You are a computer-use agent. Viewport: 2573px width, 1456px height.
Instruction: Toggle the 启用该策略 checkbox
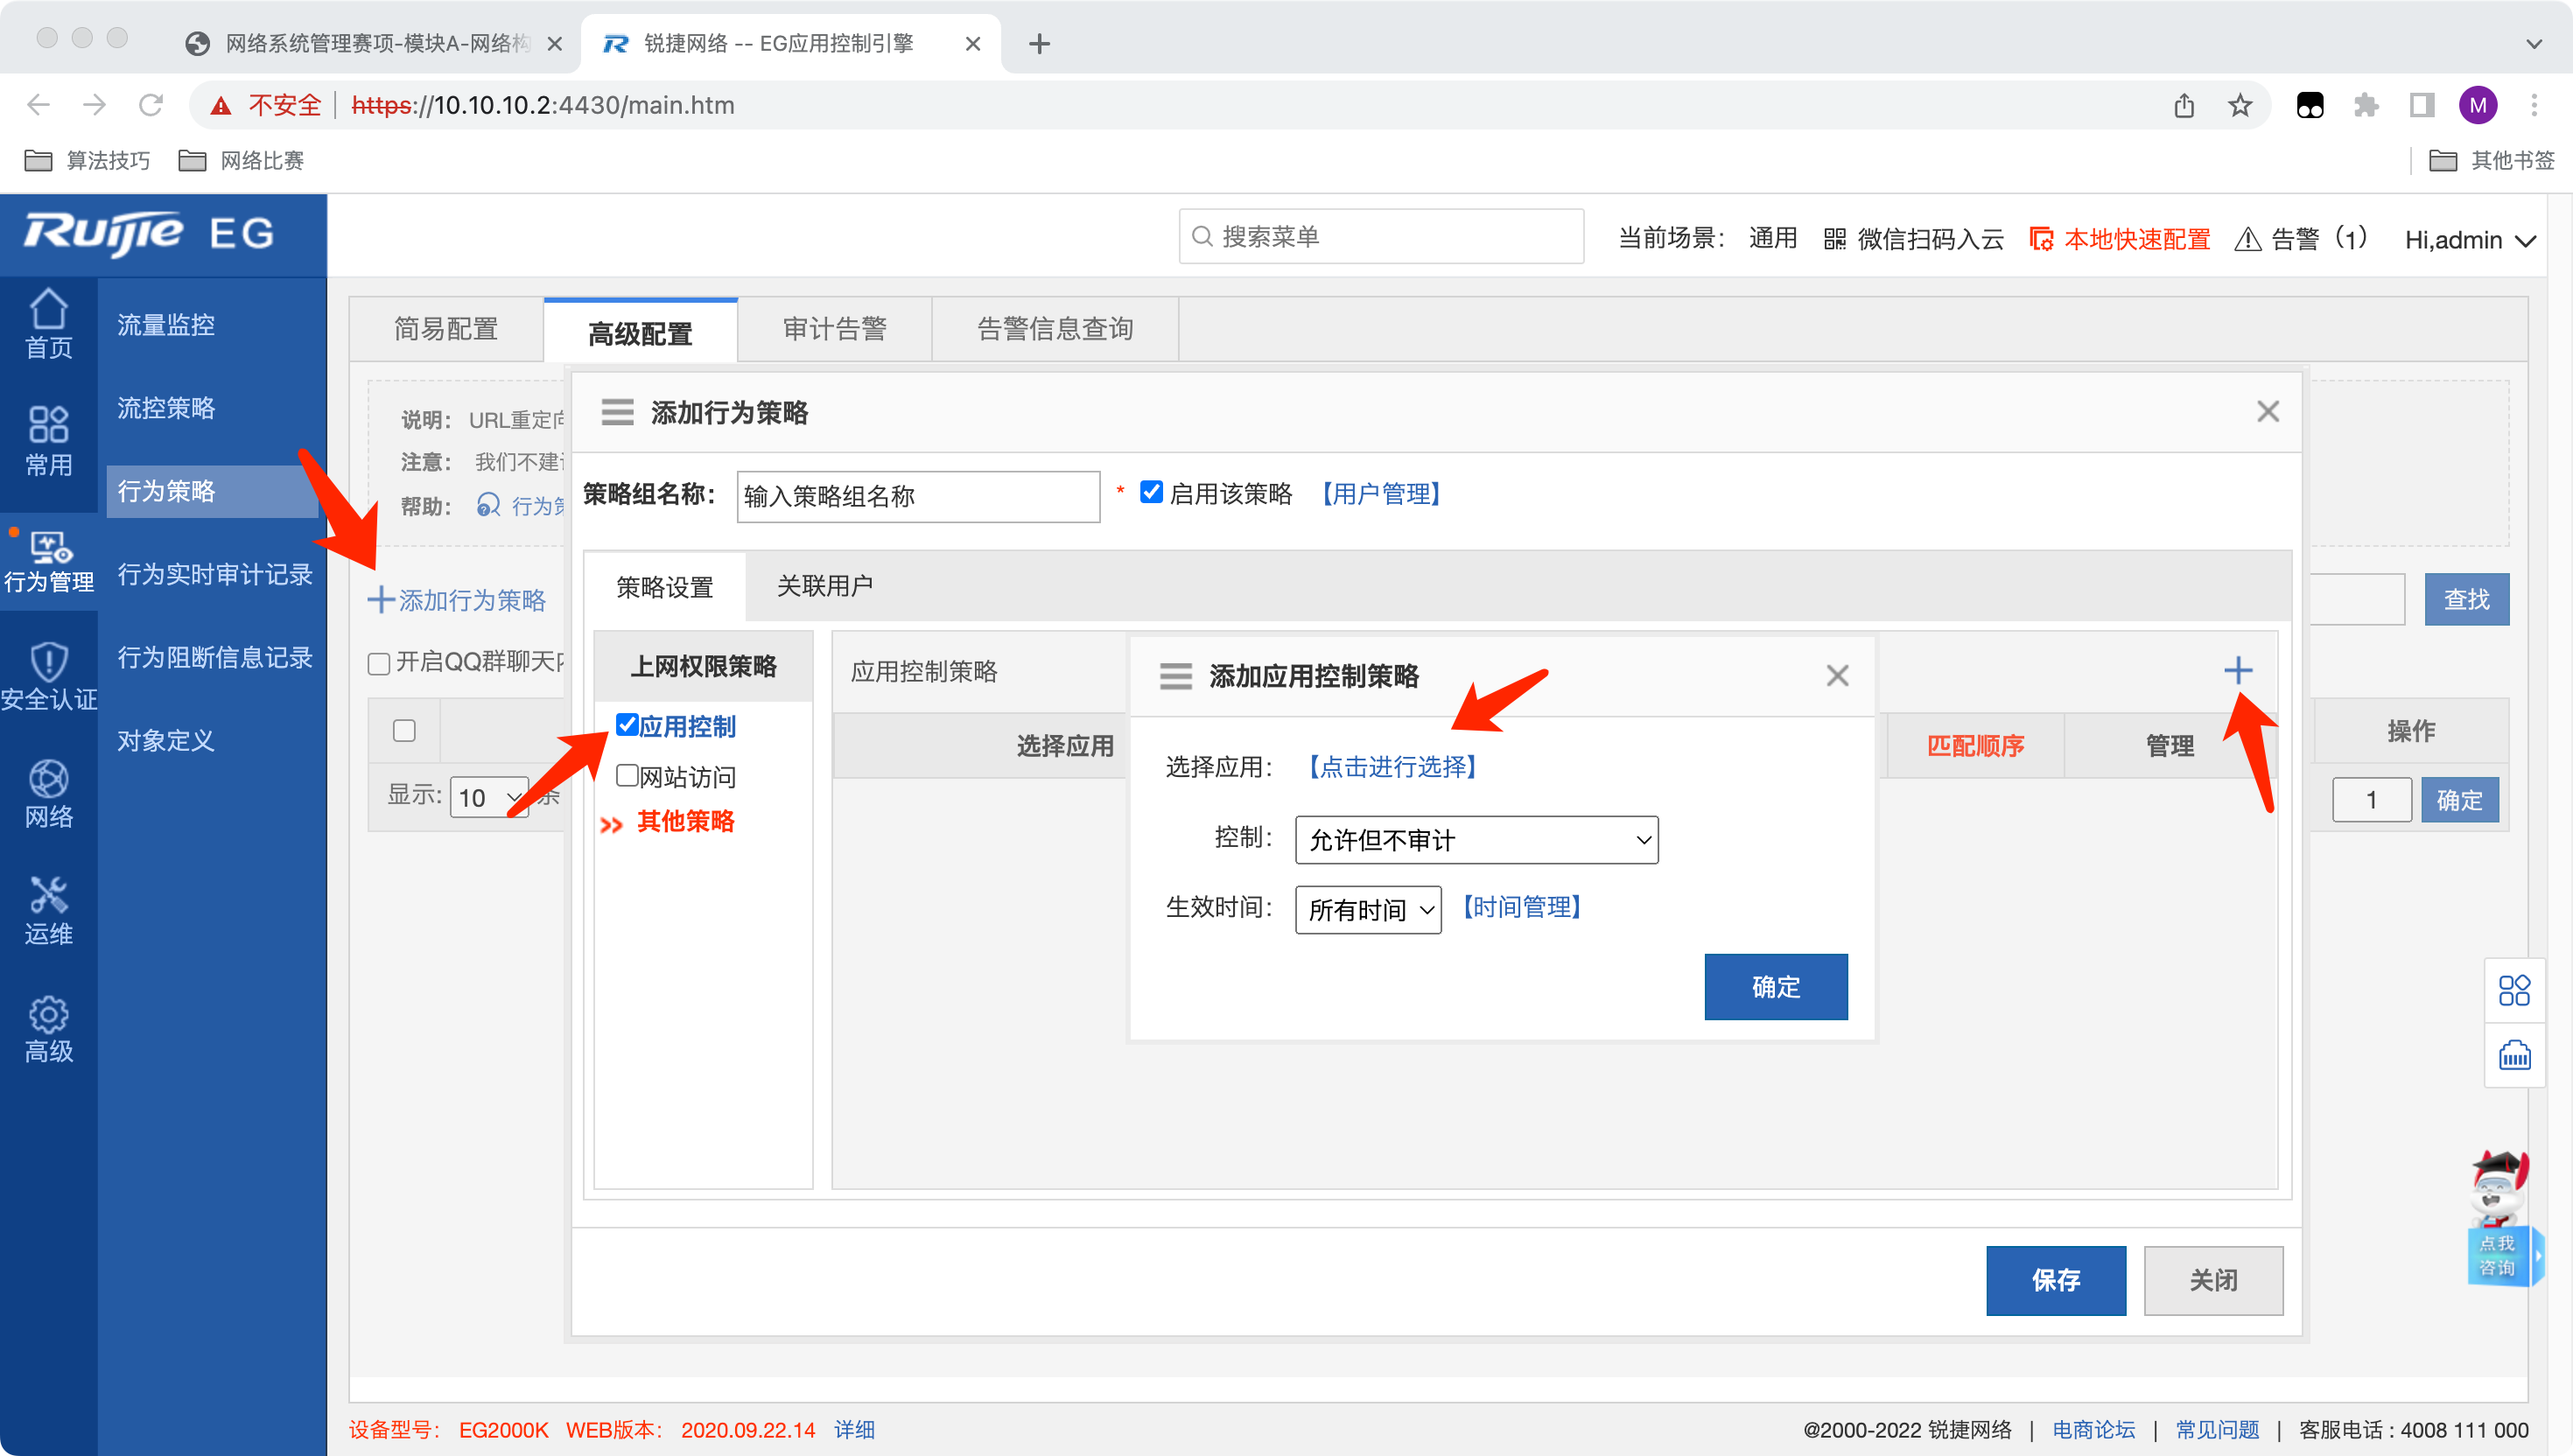tap(1151, 492)
